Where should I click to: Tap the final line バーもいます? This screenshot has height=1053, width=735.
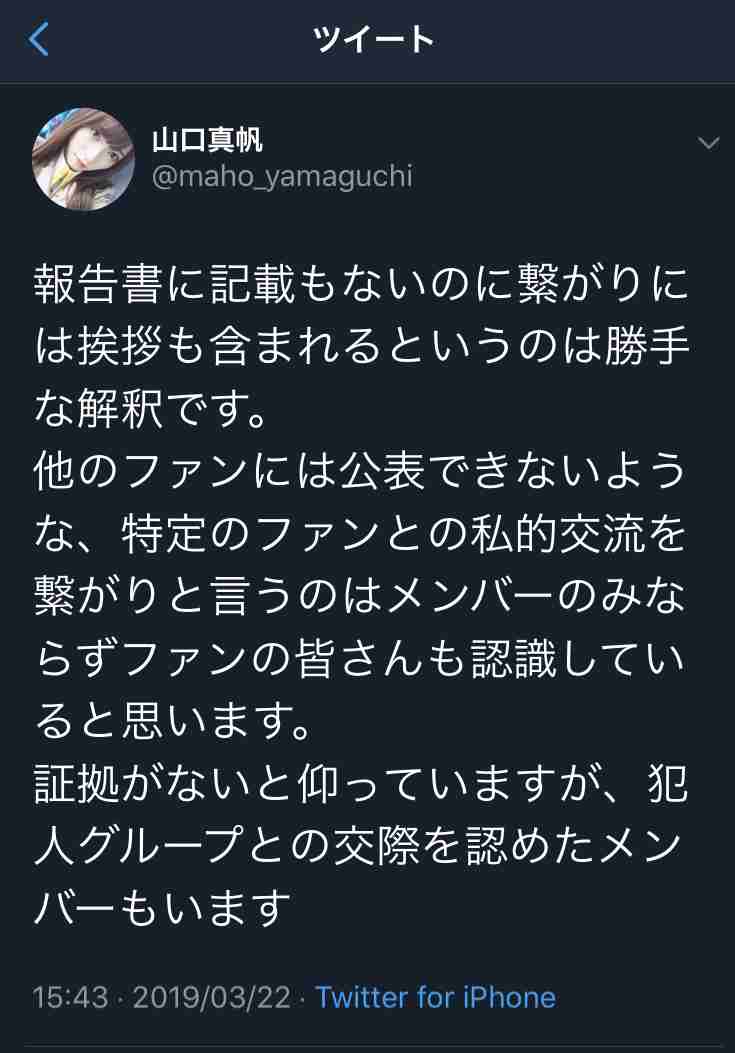pyautogui.click(x=163, y=909)
